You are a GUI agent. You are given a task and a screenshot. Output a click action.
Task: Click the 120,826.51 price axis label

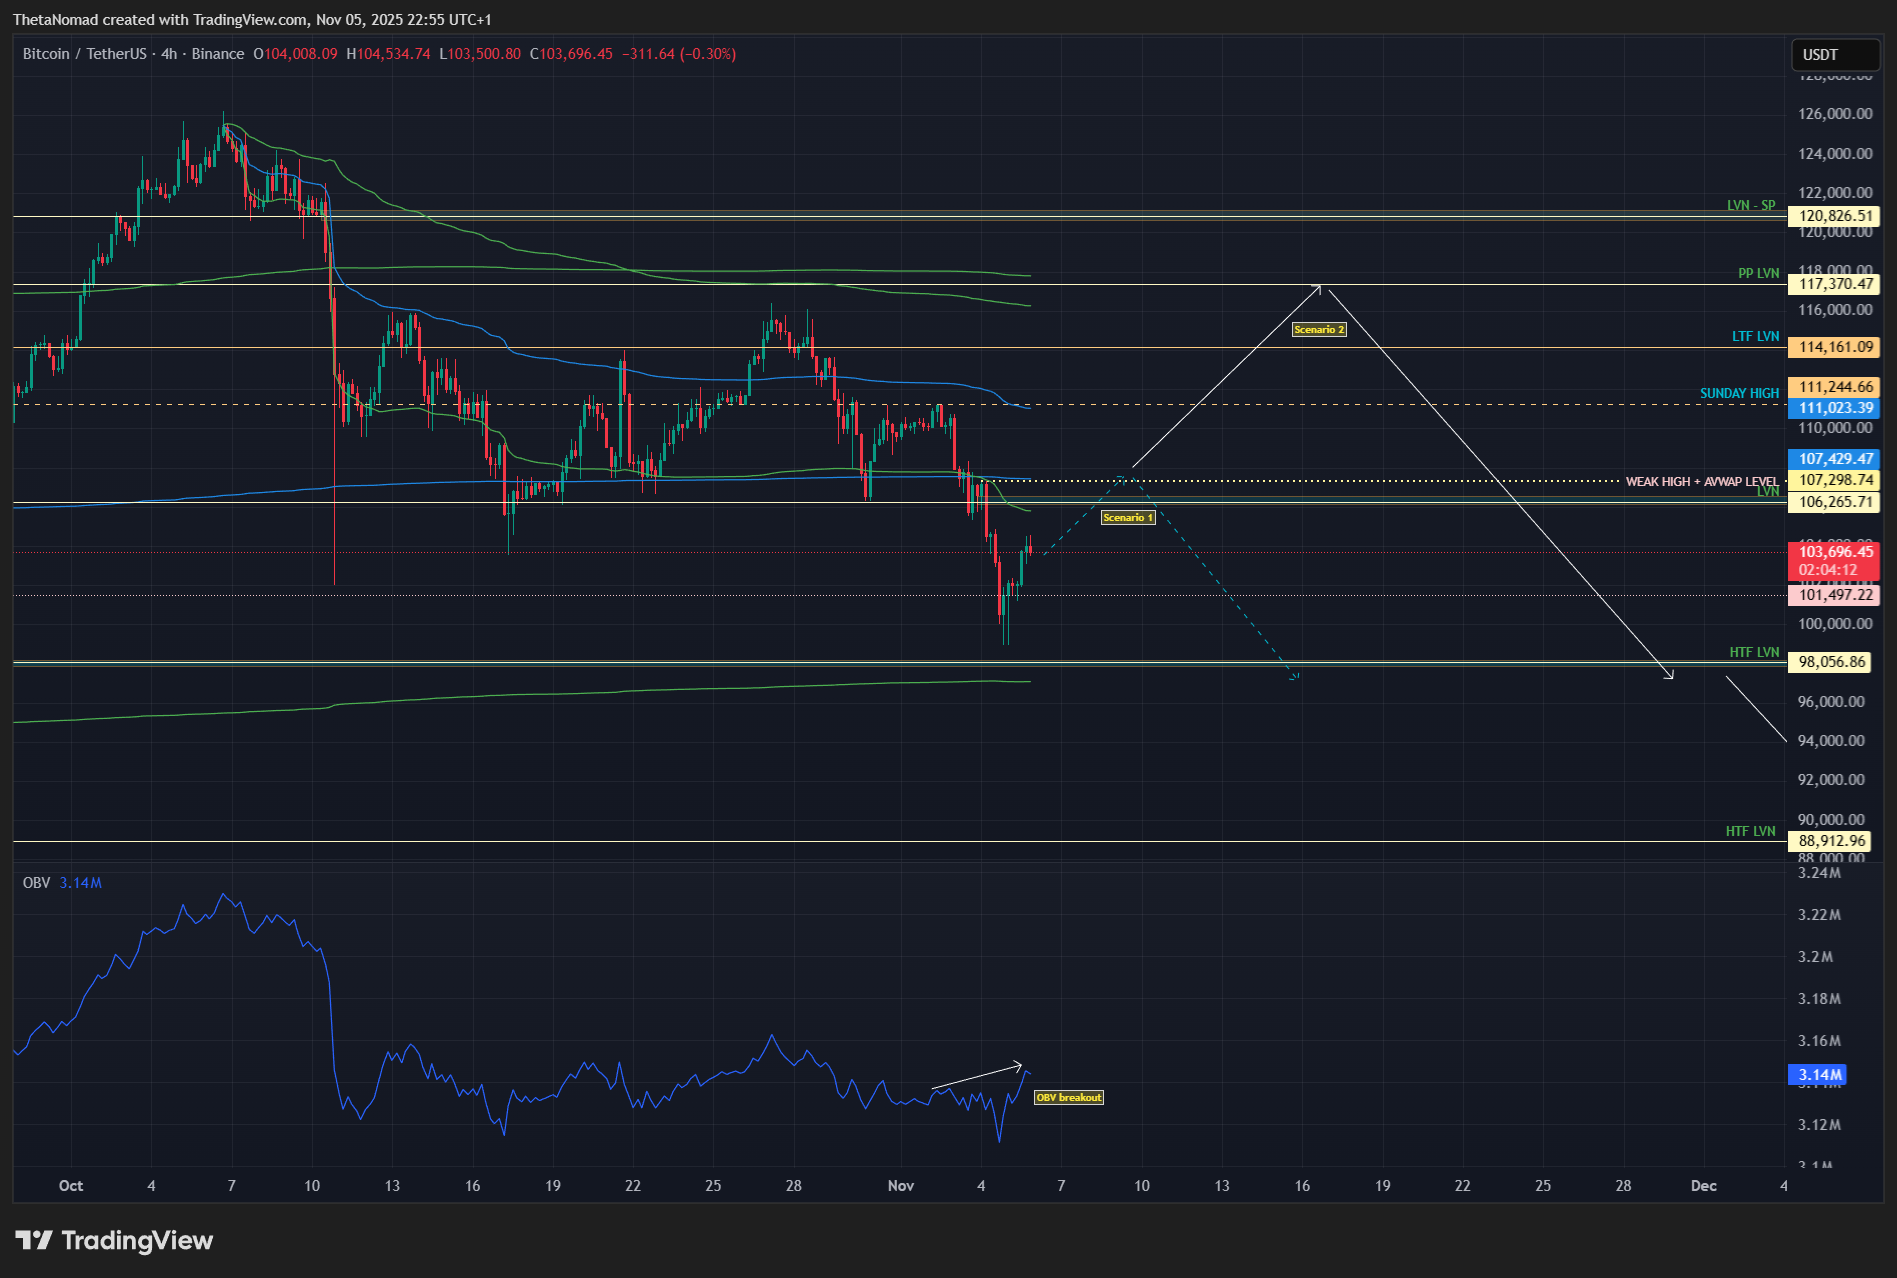pos(1835,216)
